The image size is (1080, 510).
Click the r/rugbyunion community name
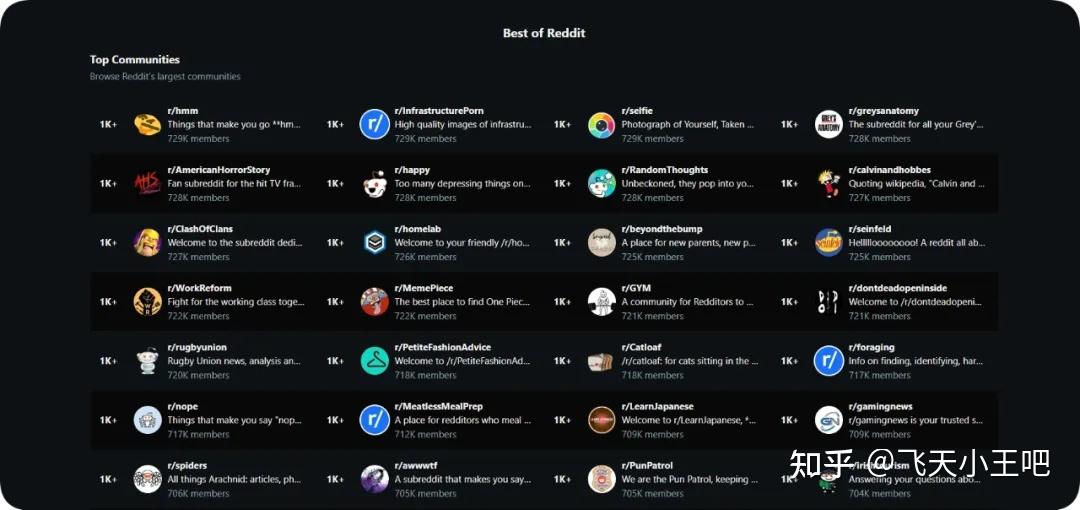197,347
